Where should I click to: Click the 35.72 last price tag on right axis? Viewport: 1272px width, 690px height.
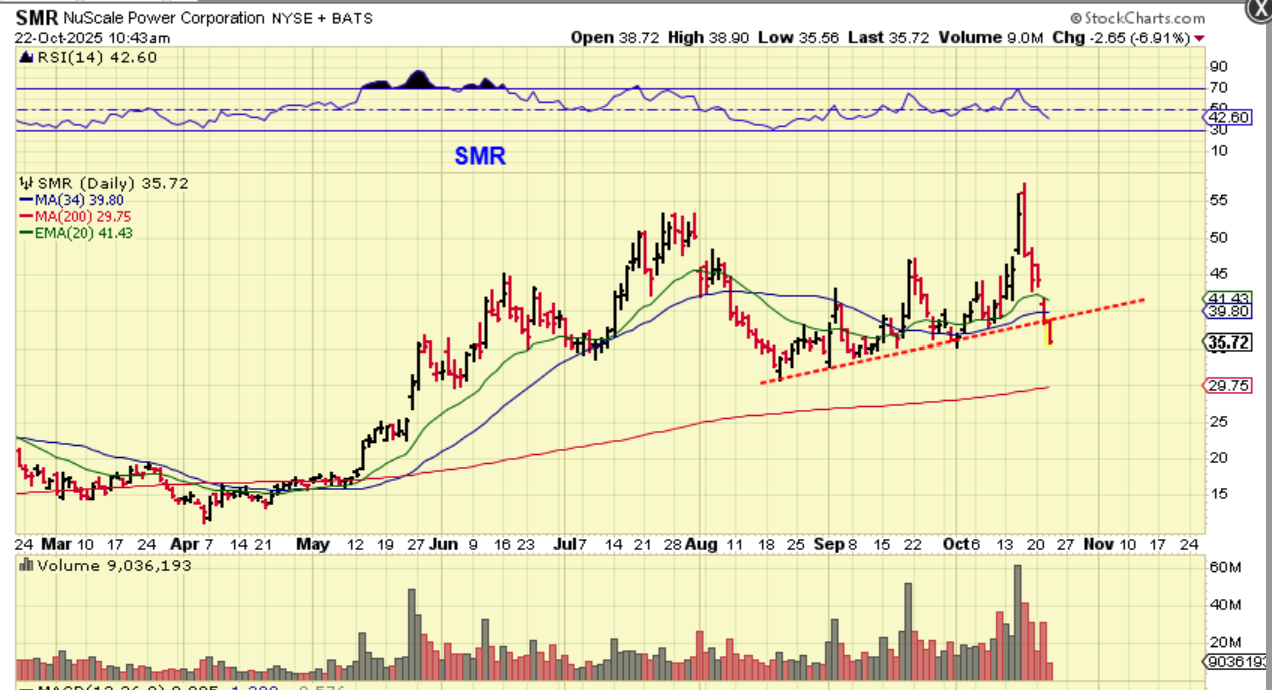click(x=1229, y=341)
